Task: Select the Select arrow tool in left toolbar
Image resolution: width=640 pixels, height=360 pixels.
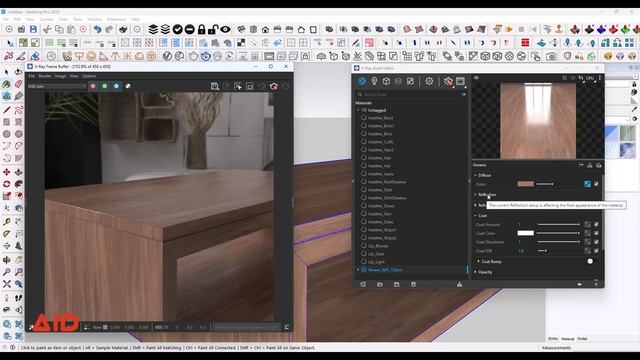Action: pos(7,72)
